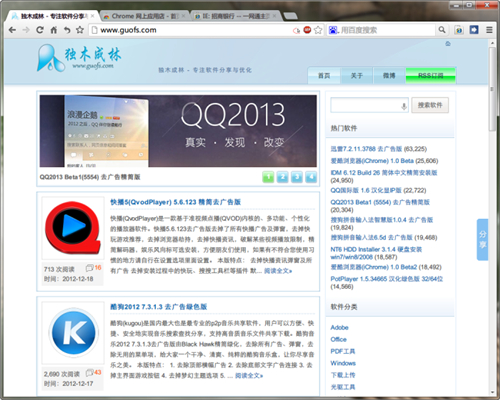Close the 招商银行 tab
Screen dimensions: 500x400
(x=274, y=16)
